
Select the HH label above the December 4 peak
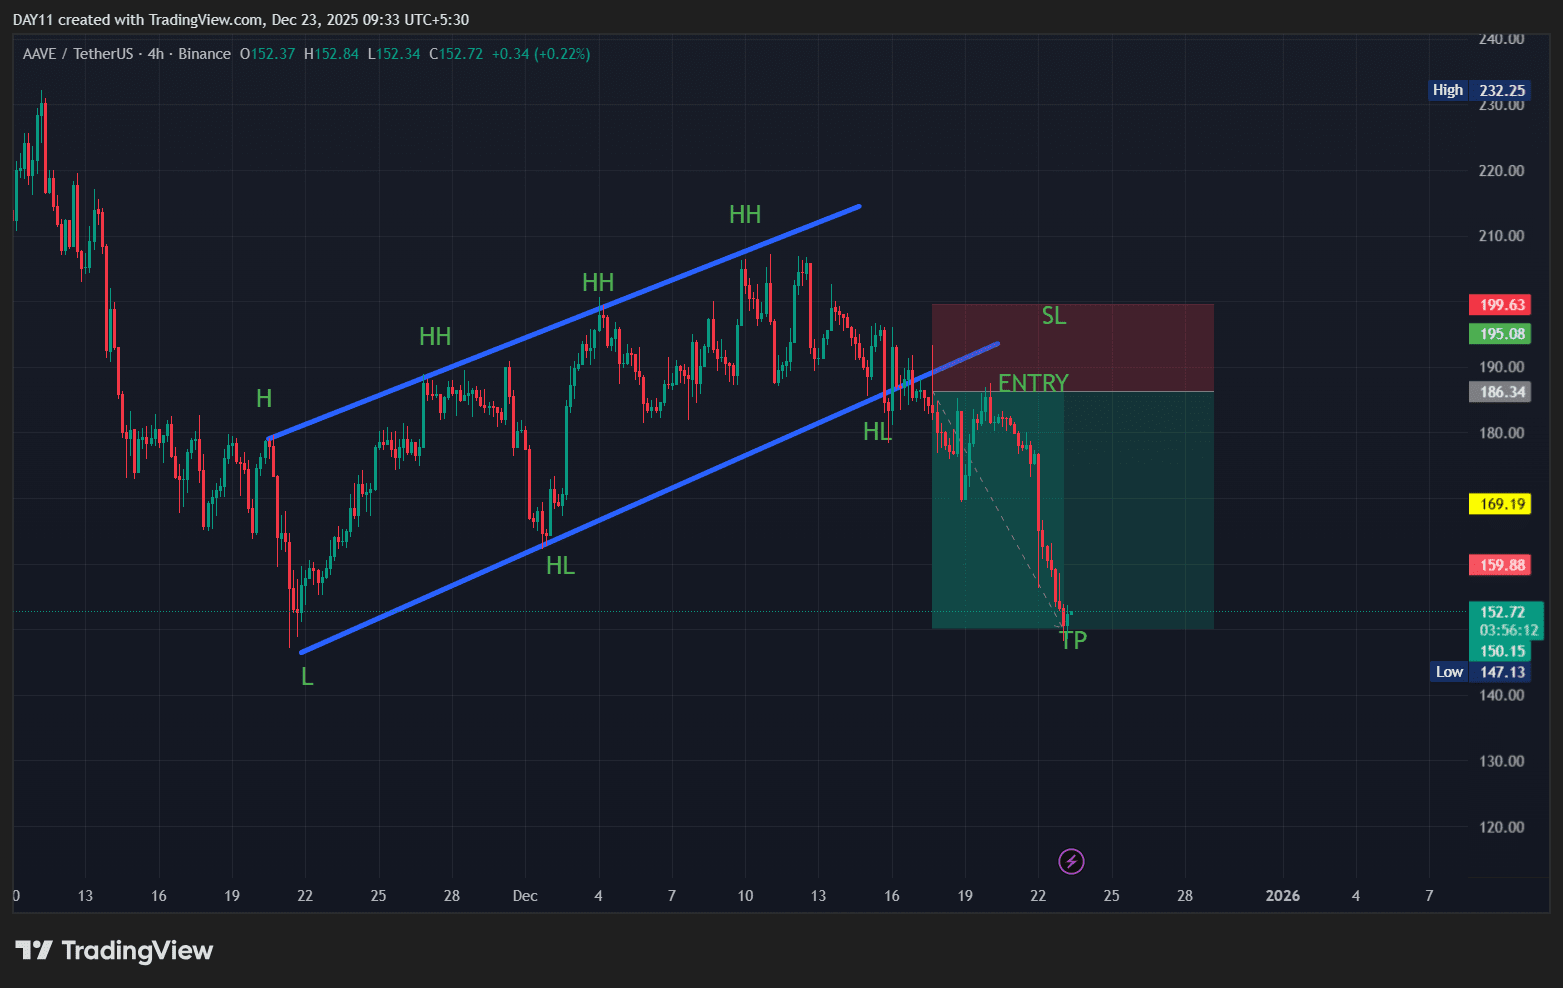[598, 283]
